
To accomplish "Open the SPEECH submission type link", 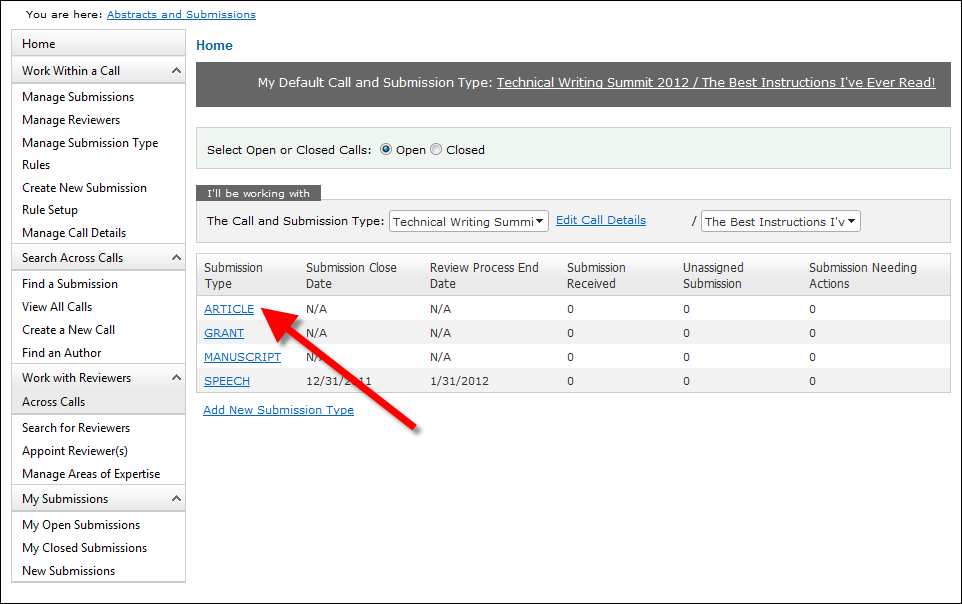I will (227, 381).
